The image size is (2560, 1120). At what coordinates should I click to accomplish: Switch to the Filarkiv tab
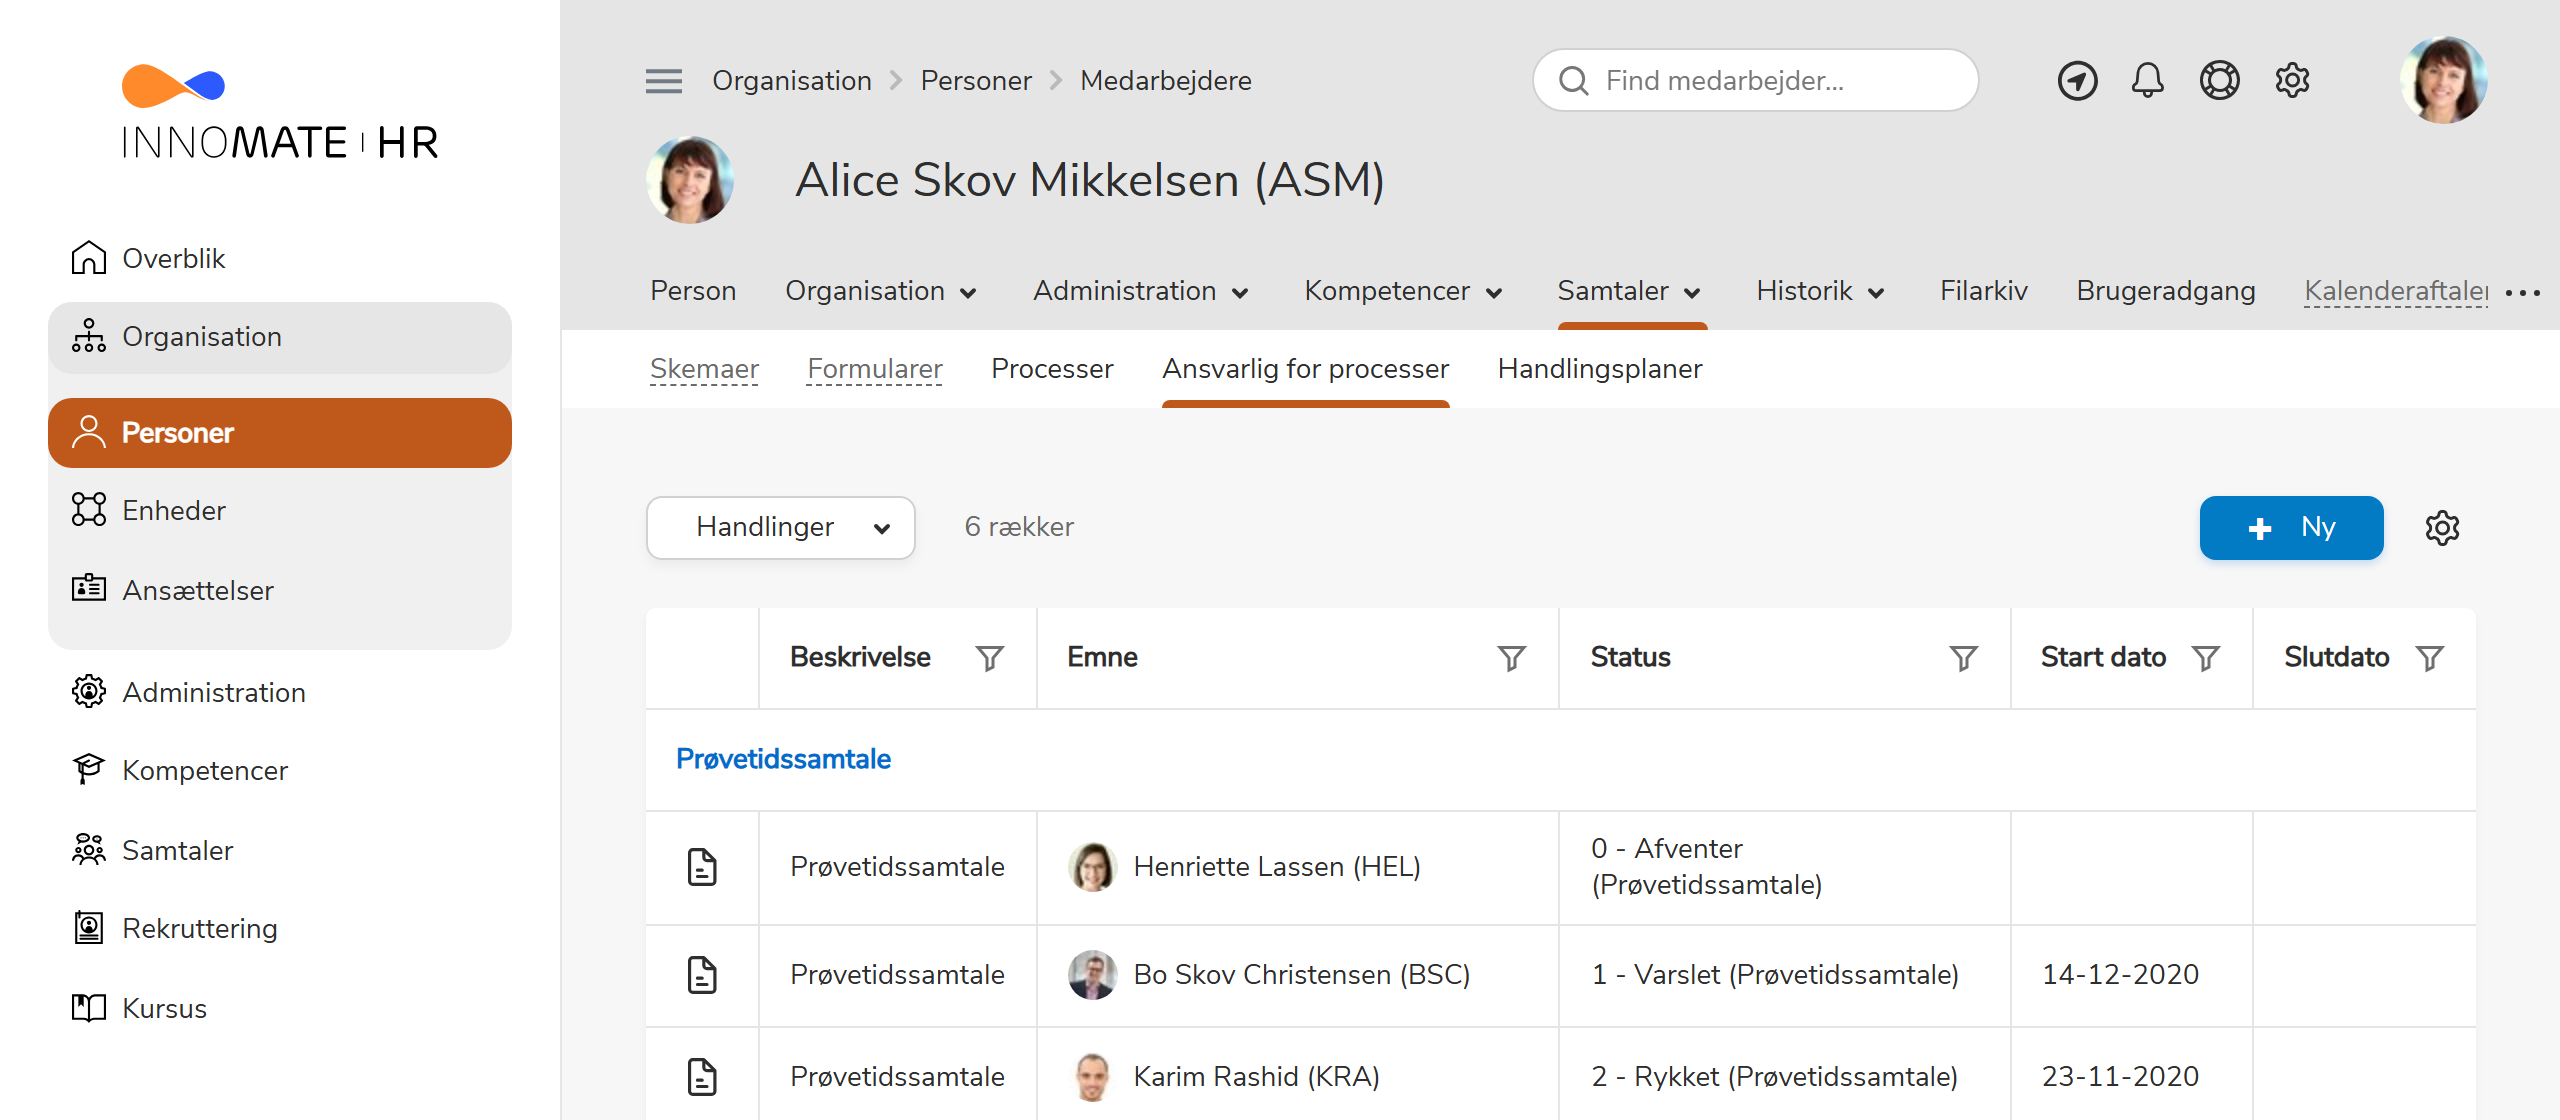pos(1984,291)
